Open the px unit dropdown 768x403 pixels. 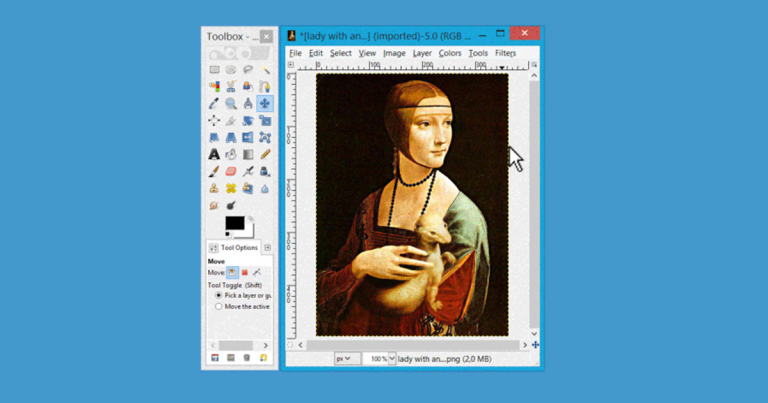pyautogui.click(x=347, y=359)
